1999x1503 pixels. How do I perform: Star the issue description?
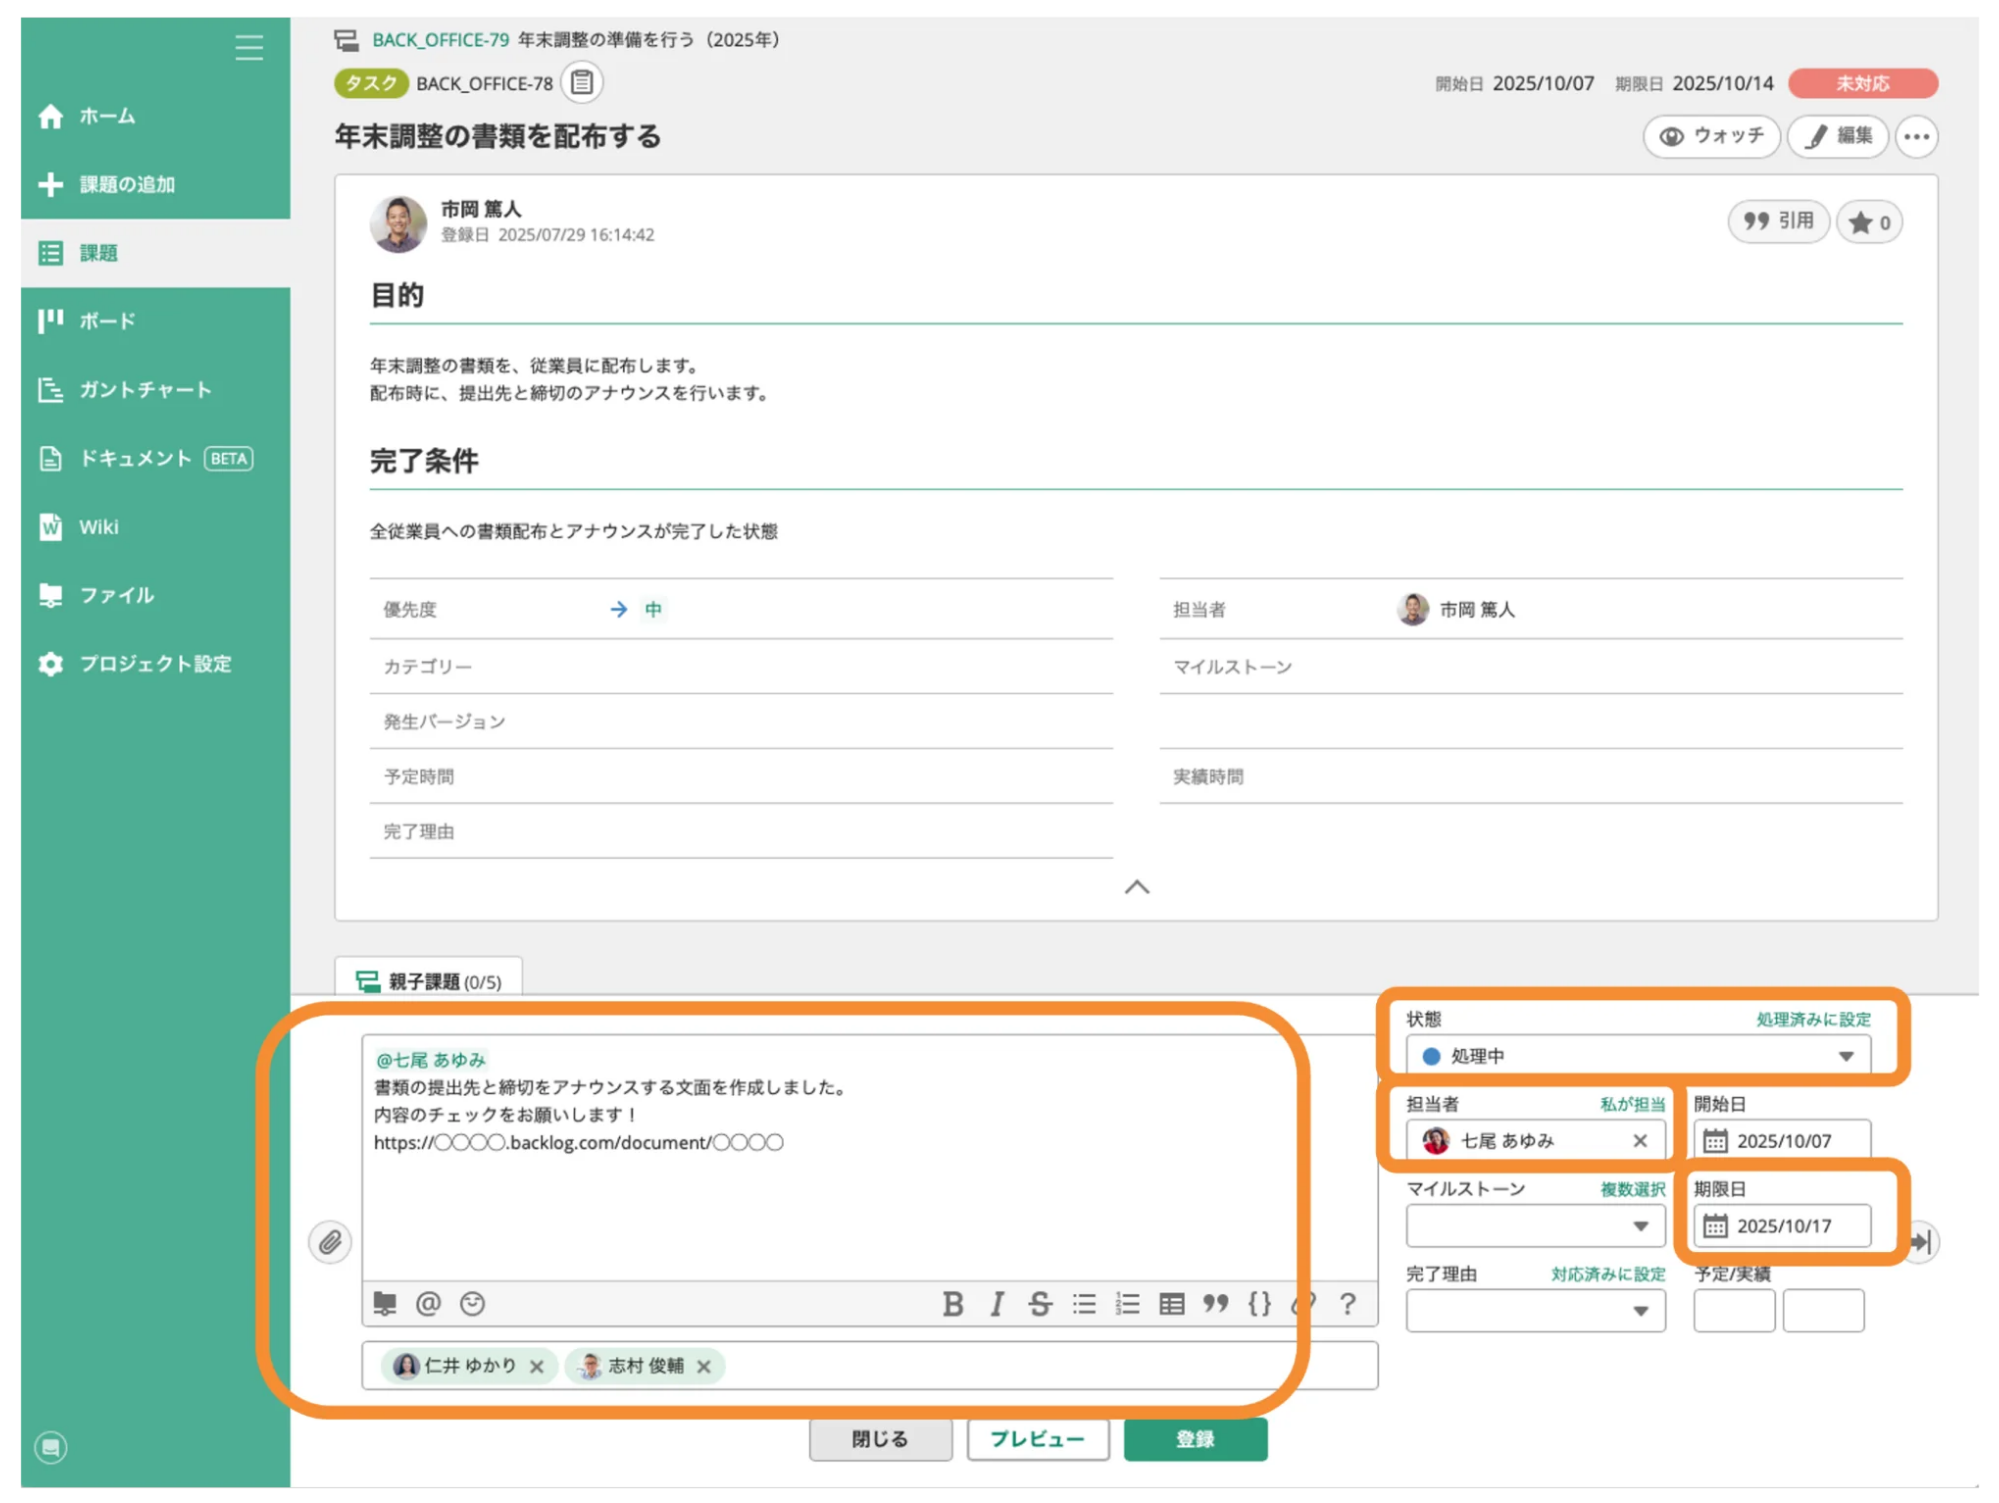1869,222
